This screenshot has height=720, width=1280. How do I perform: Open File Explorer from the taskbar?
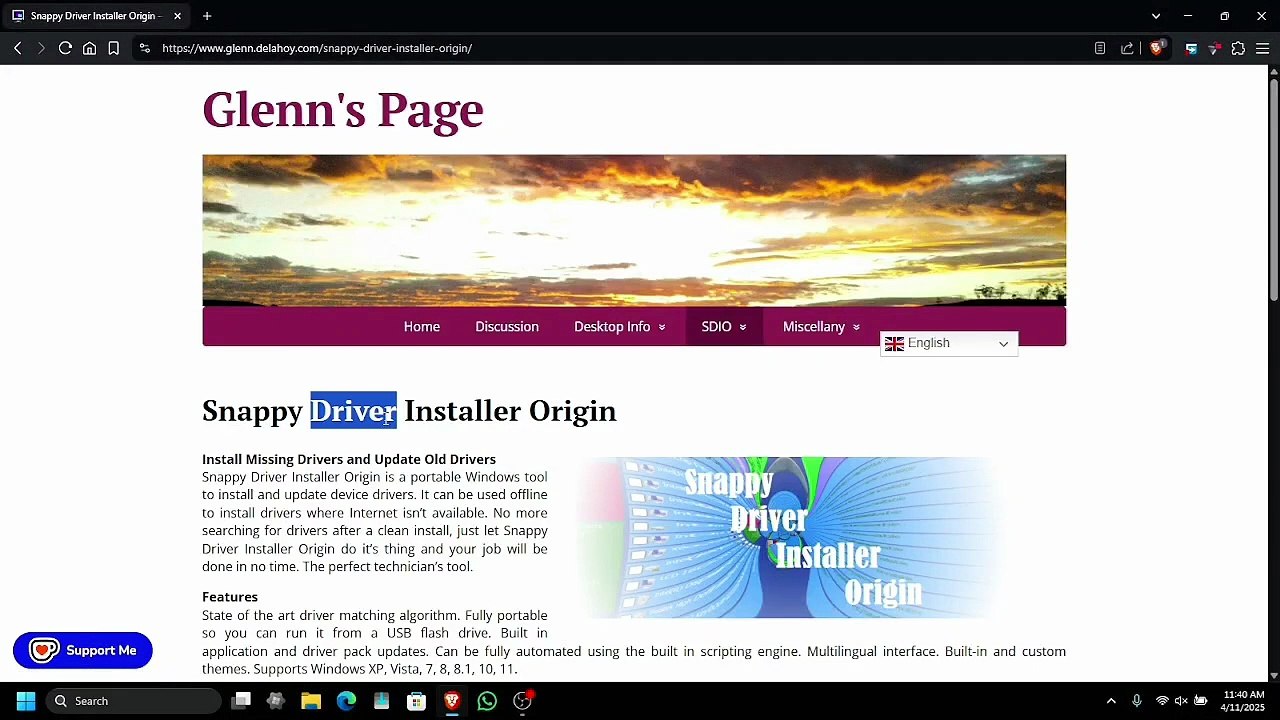click(x=311, y=701)
